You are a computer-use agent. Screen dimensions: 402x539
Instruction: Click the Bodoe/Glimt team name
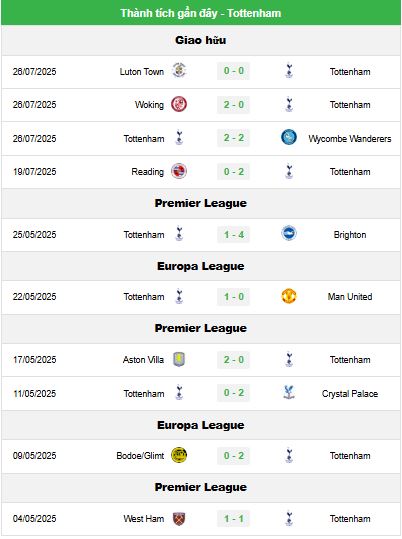click(140, 456)
